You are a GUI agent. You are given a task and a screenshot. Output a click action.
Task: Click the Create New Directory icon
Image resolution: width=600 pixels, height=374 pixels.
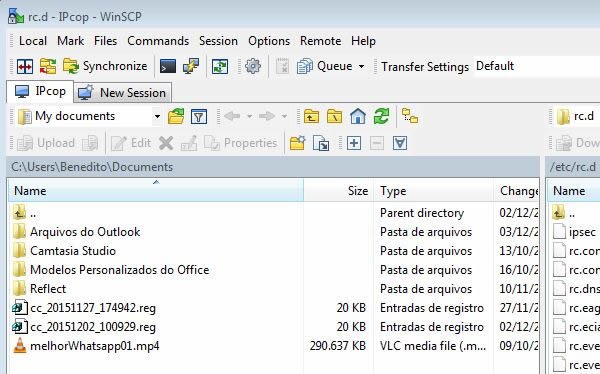297,143
